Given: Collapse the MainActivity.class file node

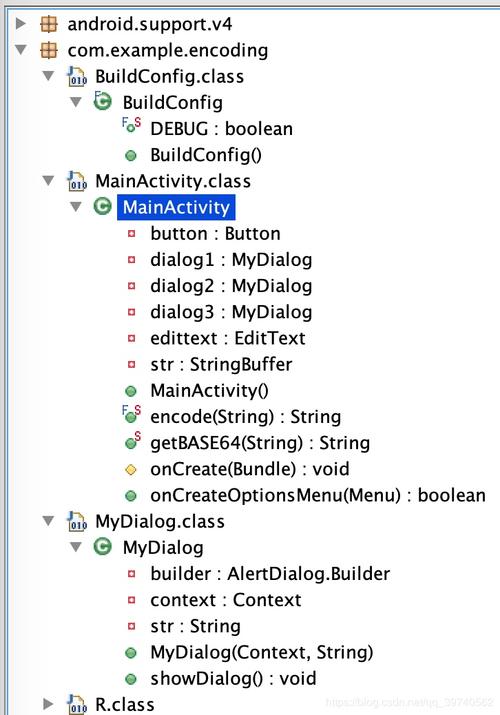Looking at the screenshot, I should click(x=48, y=181).
